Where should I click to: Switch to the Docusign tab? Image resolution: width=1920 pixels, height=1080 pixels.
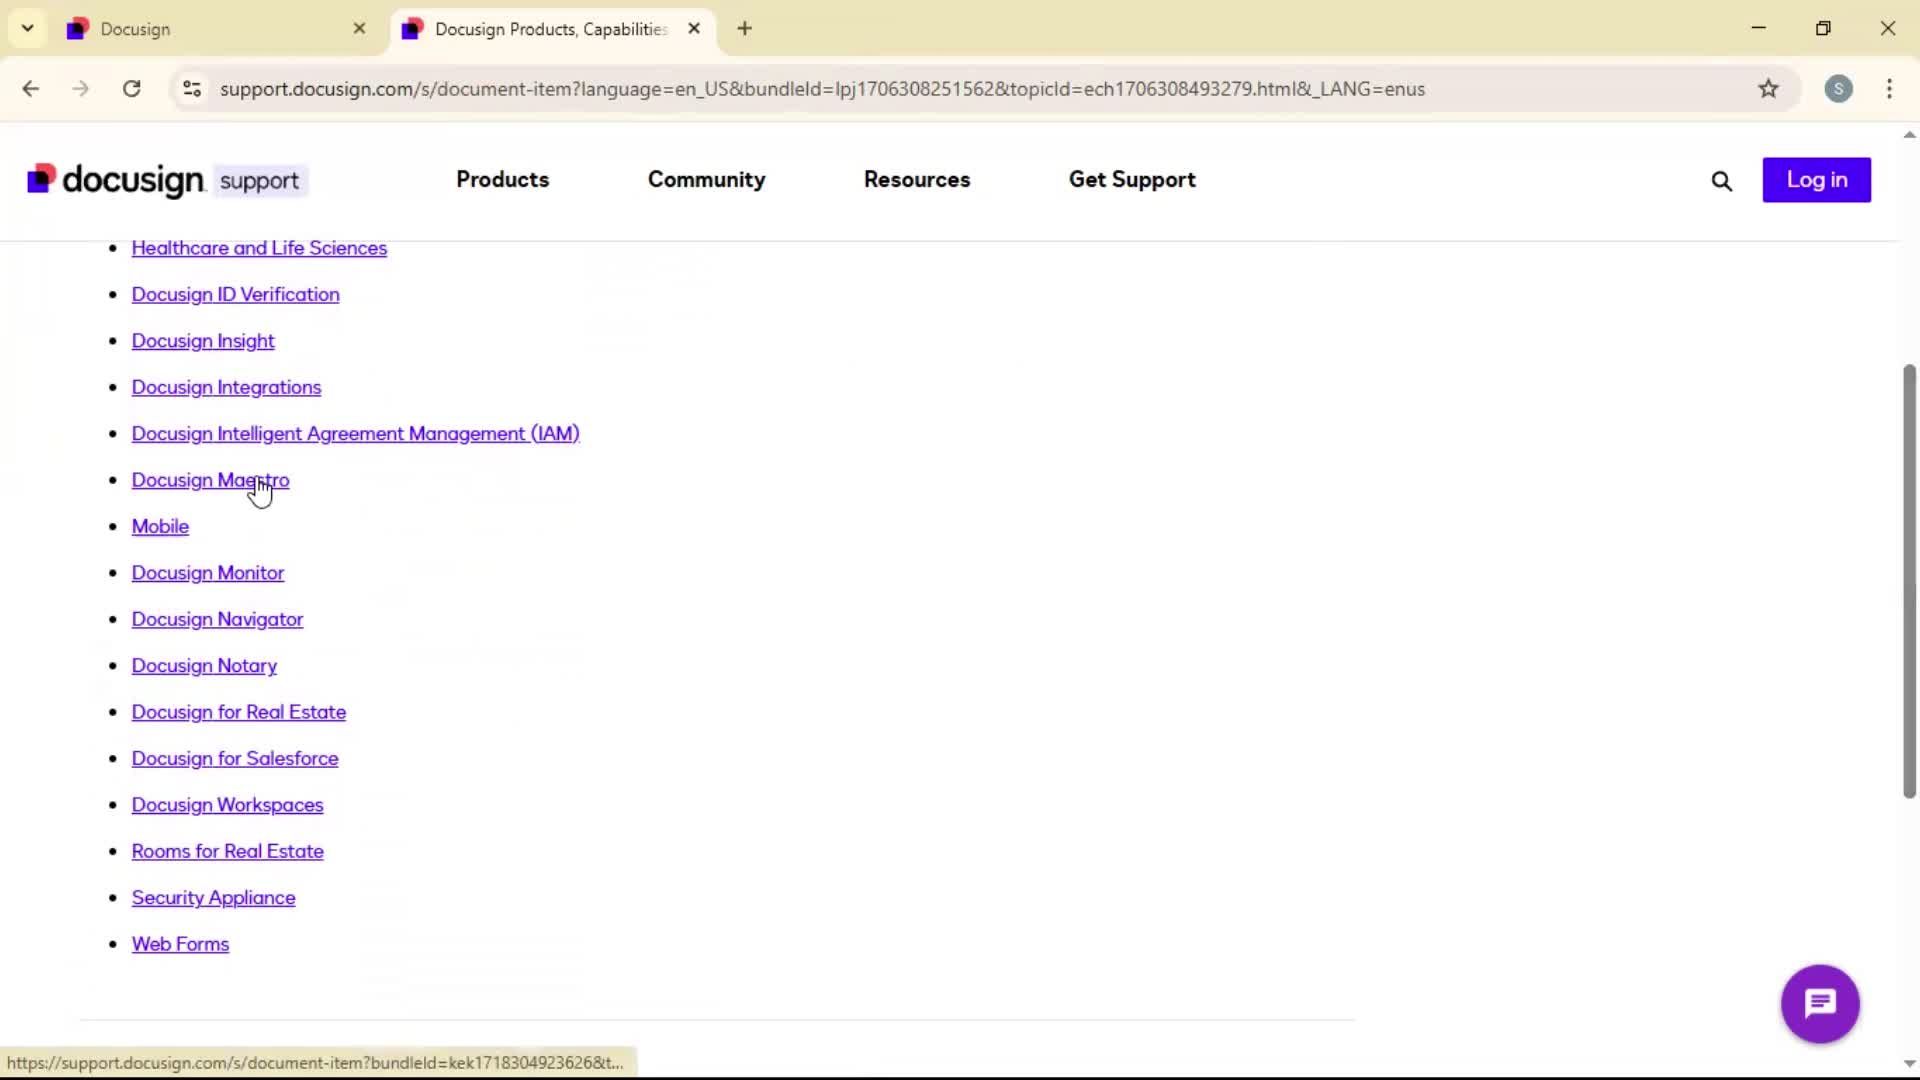(x=217, y=29)
